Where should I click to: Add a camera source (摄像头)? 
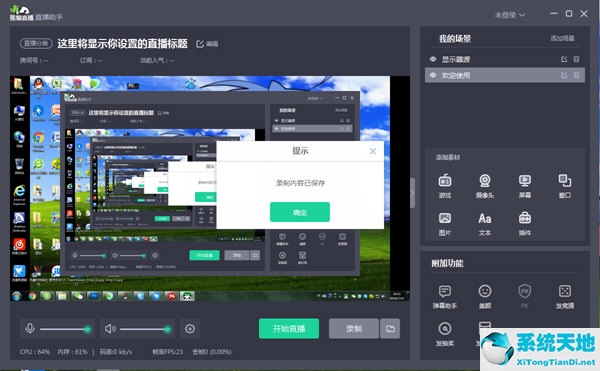485,186
